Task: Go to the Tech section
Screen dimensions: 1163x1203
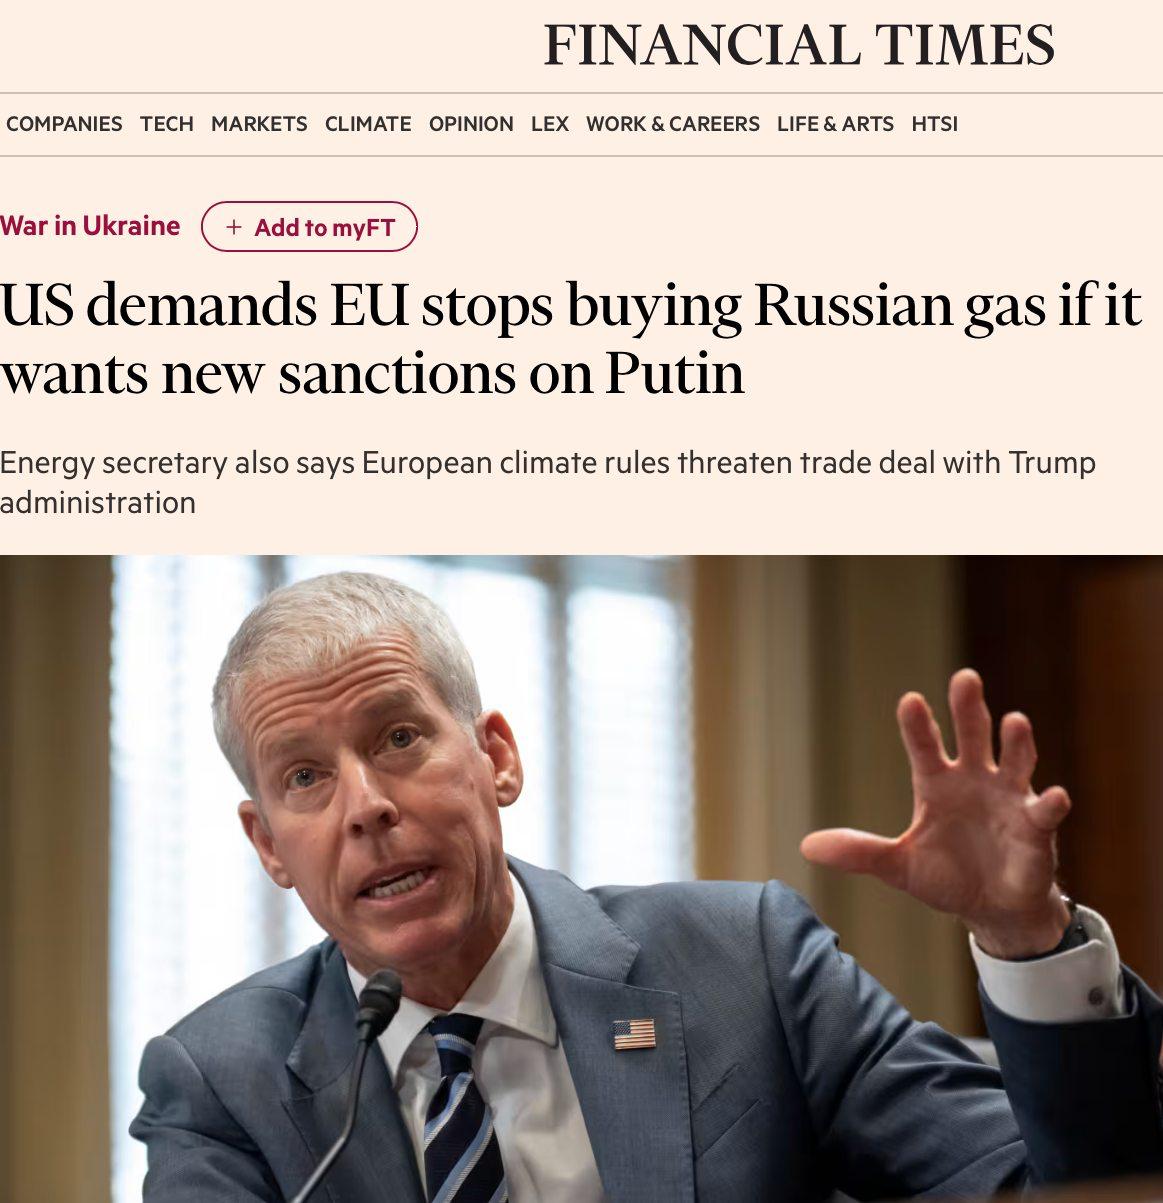Action: [167, 124]
